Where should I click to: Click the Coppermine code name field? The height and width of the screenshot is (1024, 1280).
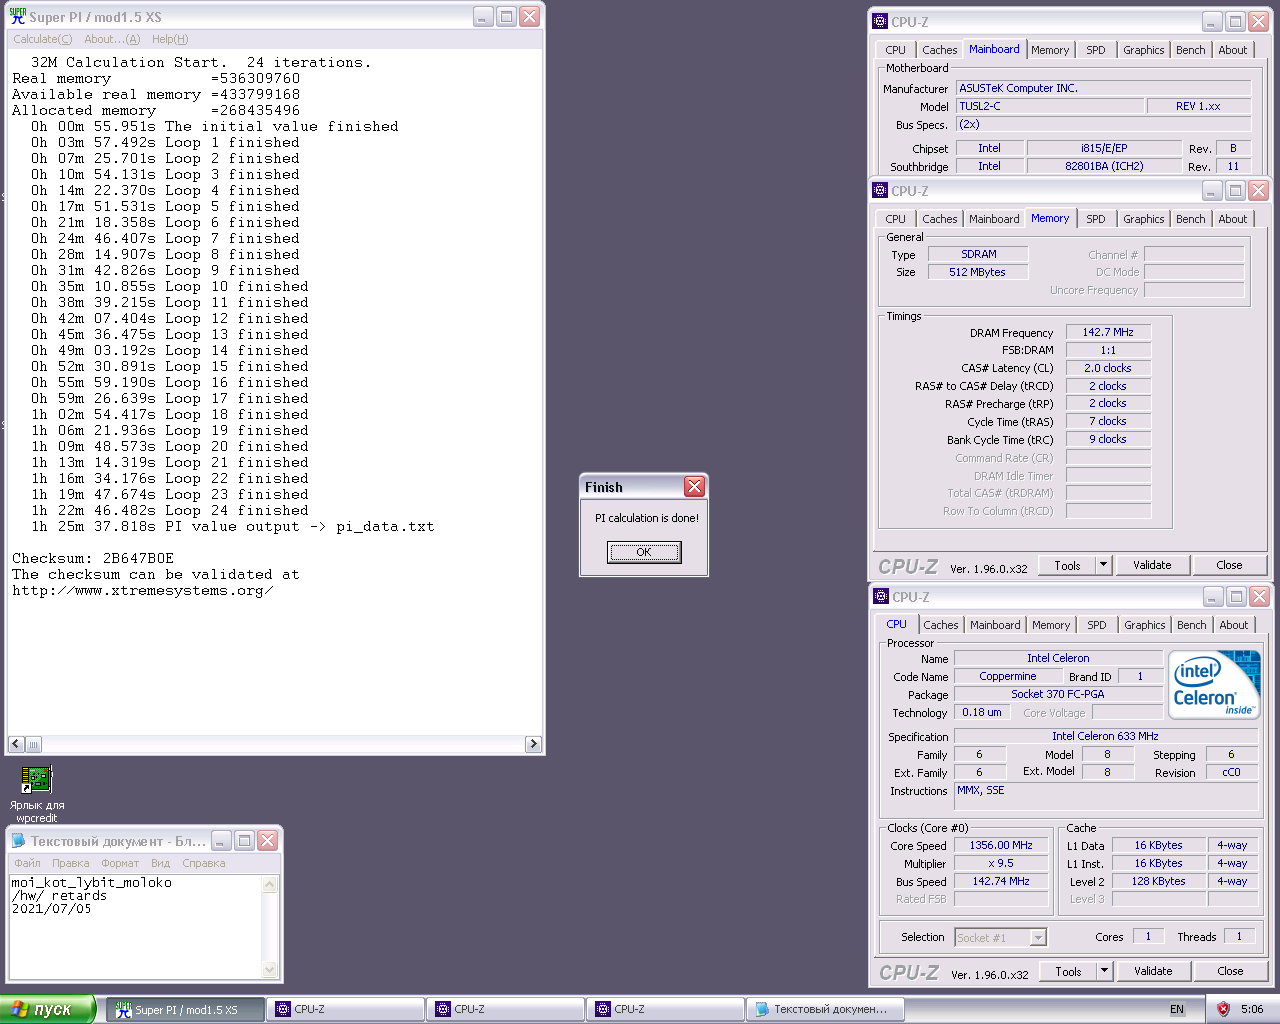coord(1007,677)
